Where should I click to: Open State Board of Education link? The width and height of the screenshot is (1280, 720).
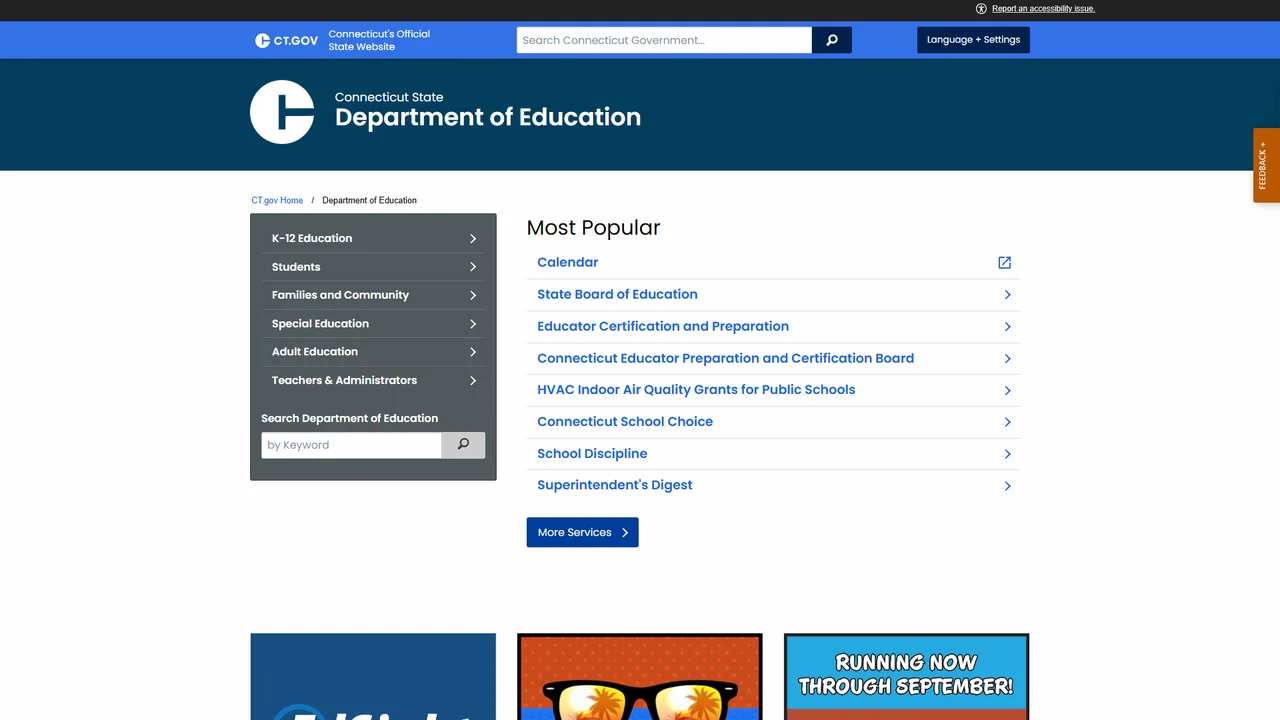tap(617, 294)
